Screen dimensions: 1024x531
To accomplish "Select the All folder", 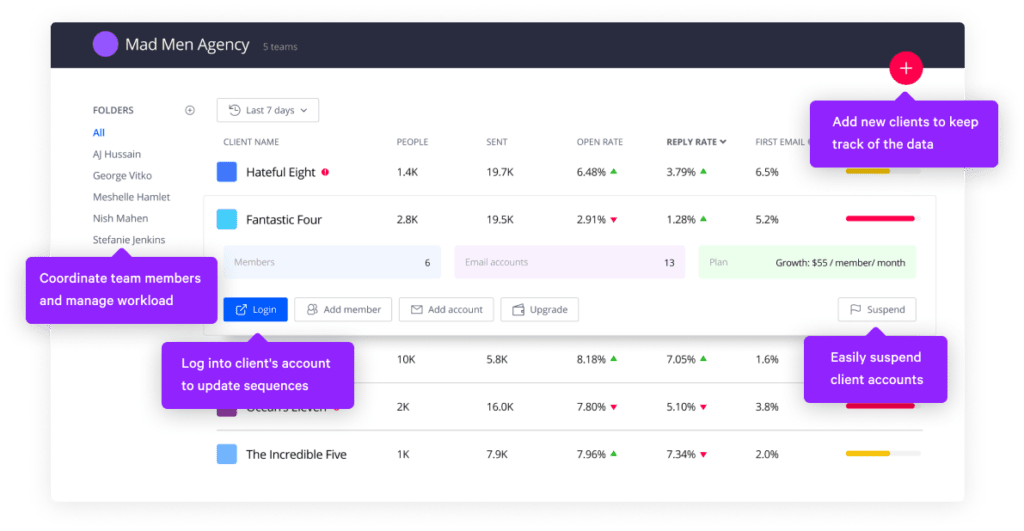I will [99, 133].
